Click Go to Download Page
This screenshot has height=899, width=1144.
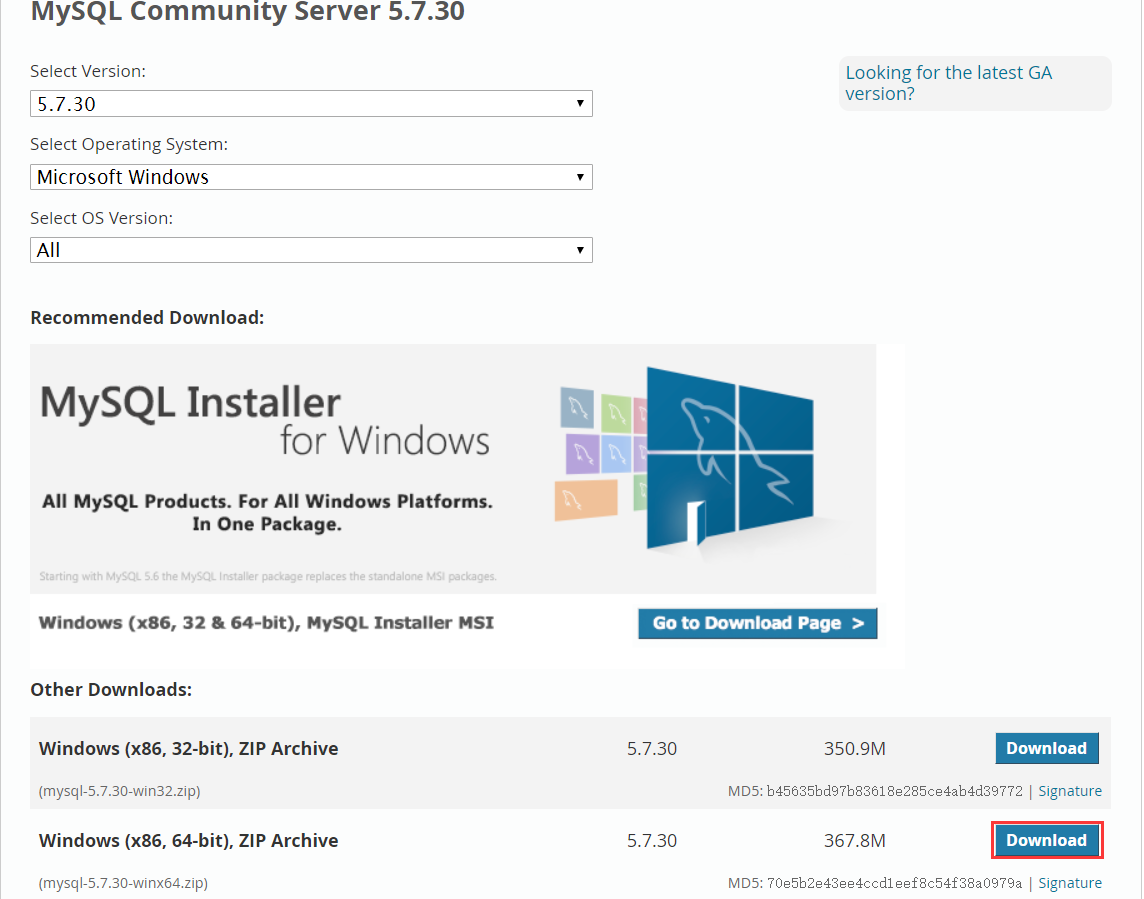(757, 623)
